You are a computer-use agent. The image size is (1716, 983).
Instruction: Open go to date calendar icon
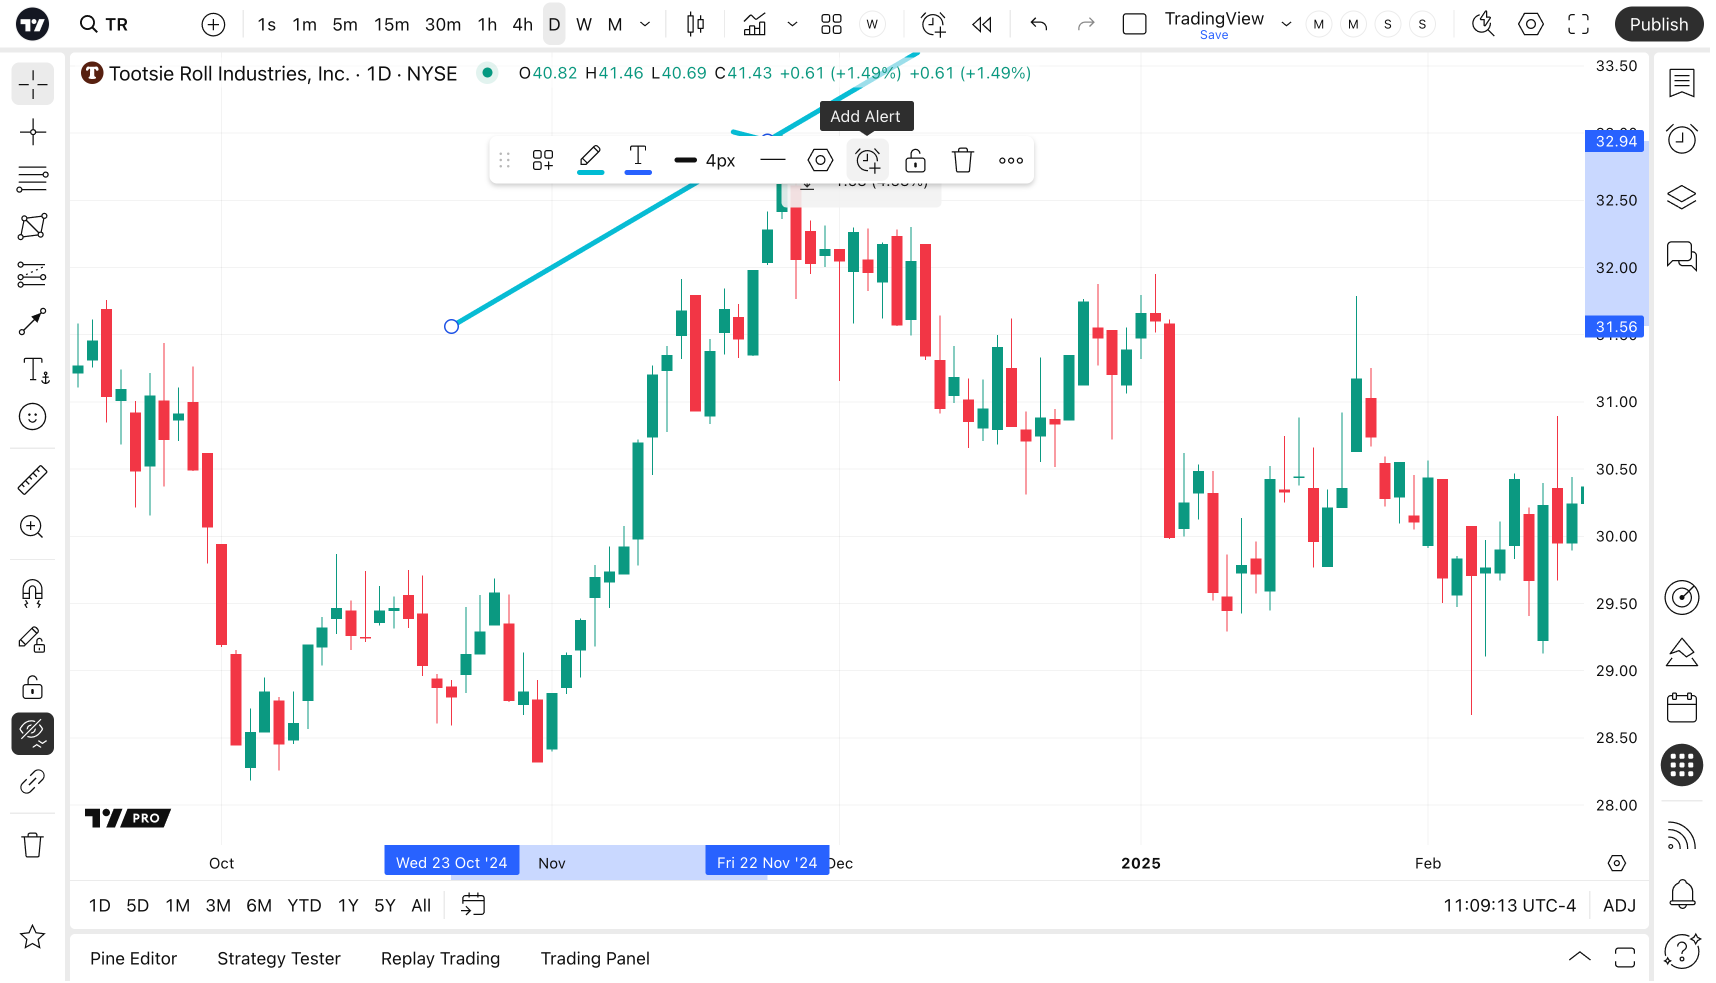[473, 905]
